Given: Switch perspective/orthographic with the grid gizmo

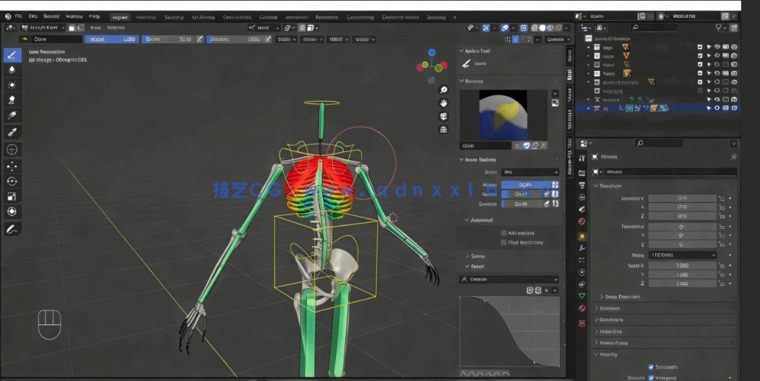Looking at the screenshot, I should (x=443, y=129).
